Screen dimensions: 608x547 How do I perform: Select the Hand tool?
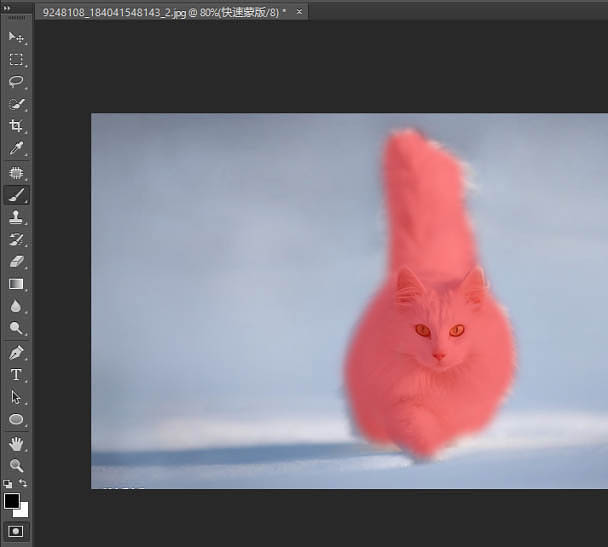[16, 443]
